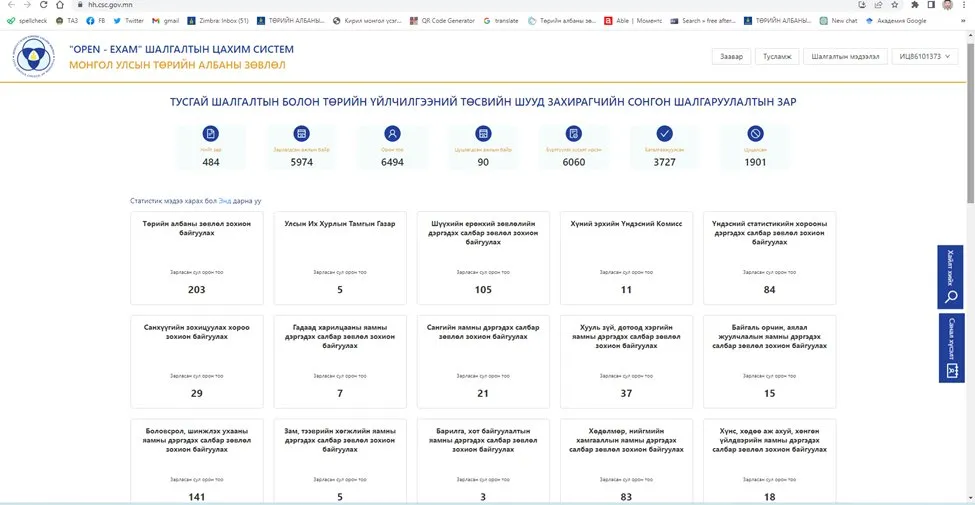Open the Зам, тээврийн хөгжлийн яамны card

(x=340, y=462)
